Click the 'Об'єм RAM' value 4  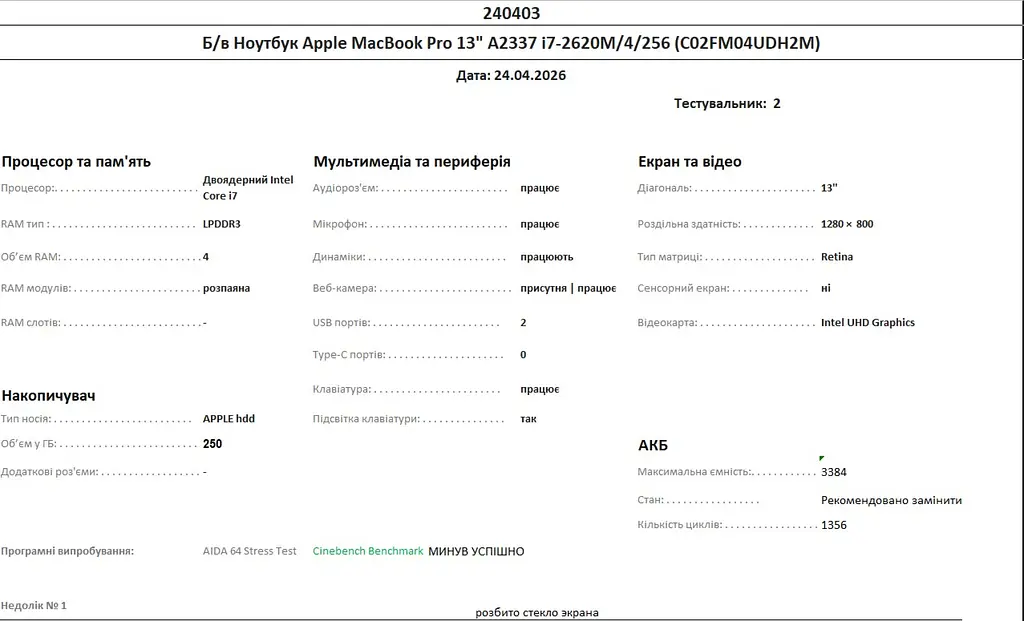[x=206, y=257]
